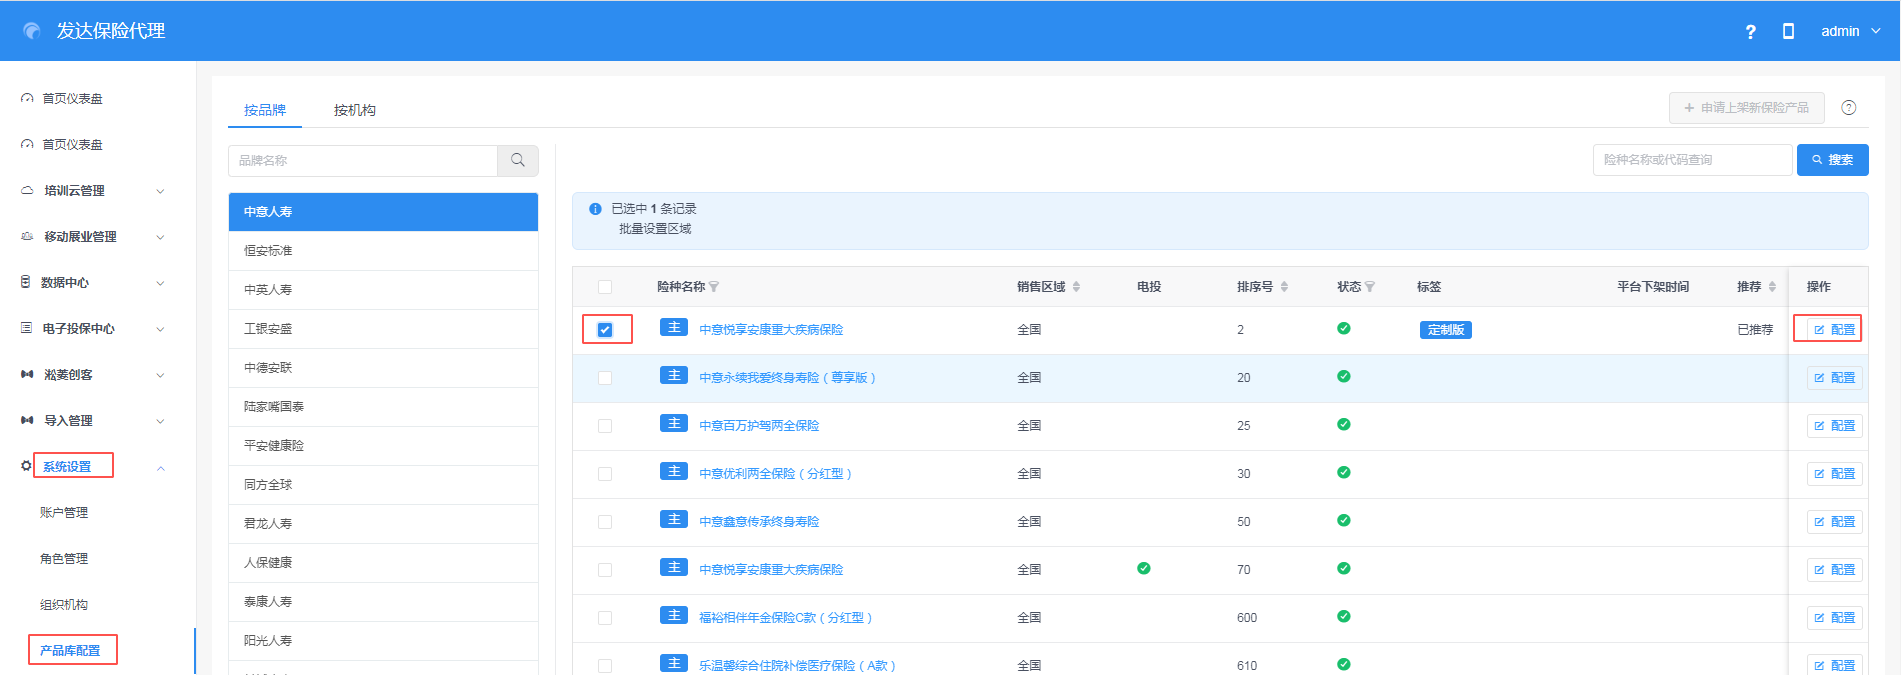This screenshot has width=1901, height=675.
Task: Open the admin user dropdown
Action: pos(1850,32)
